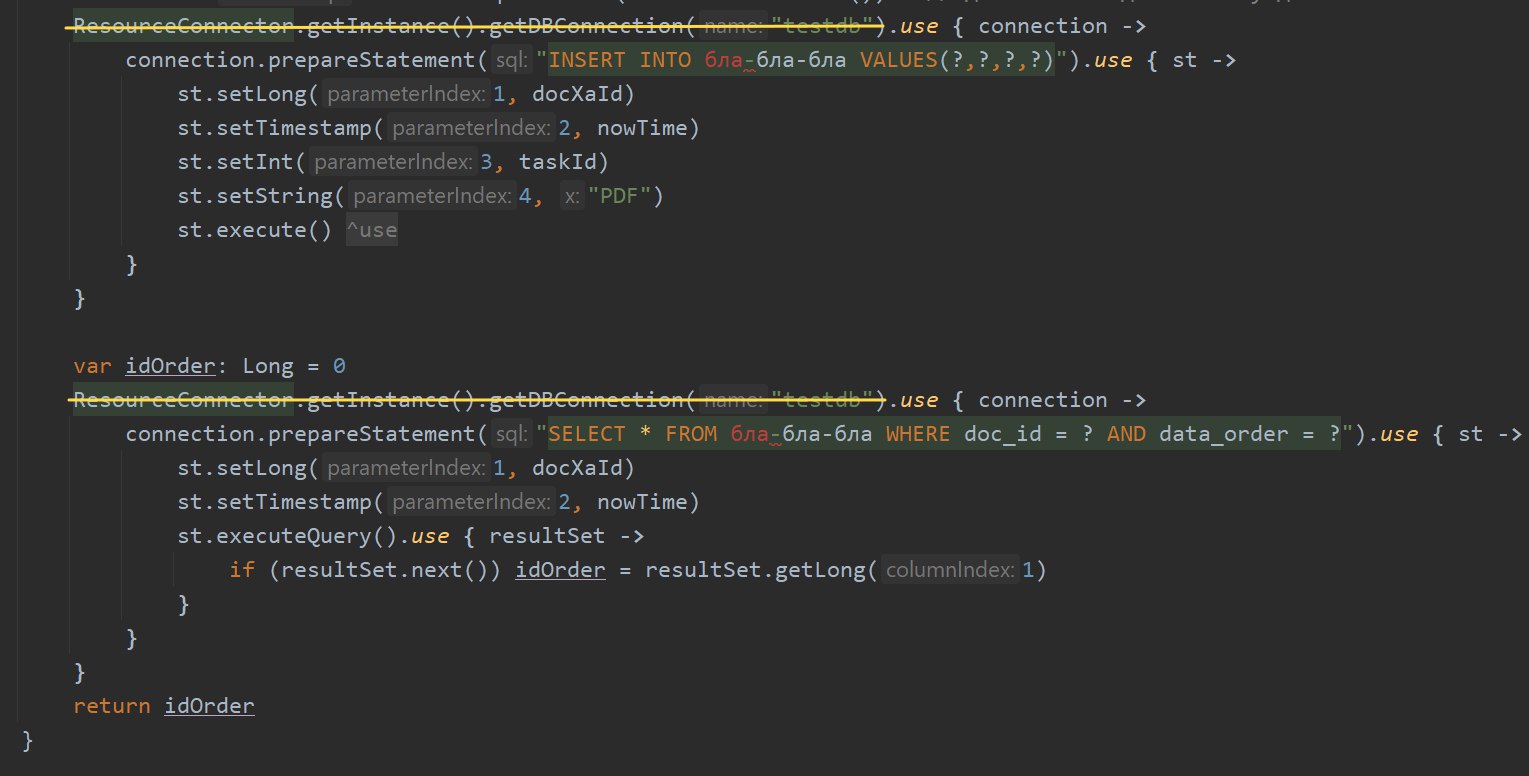This screenshot has height=776, width=1529.
Task: Click the Long type annotation
Action: coord(269,366)
